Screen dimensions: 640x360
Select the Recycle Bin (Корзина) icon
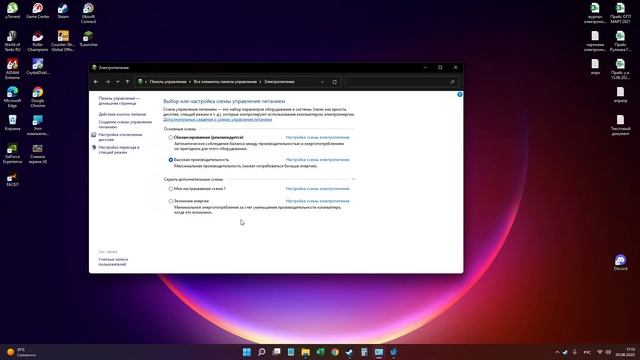tap(12, 122)
